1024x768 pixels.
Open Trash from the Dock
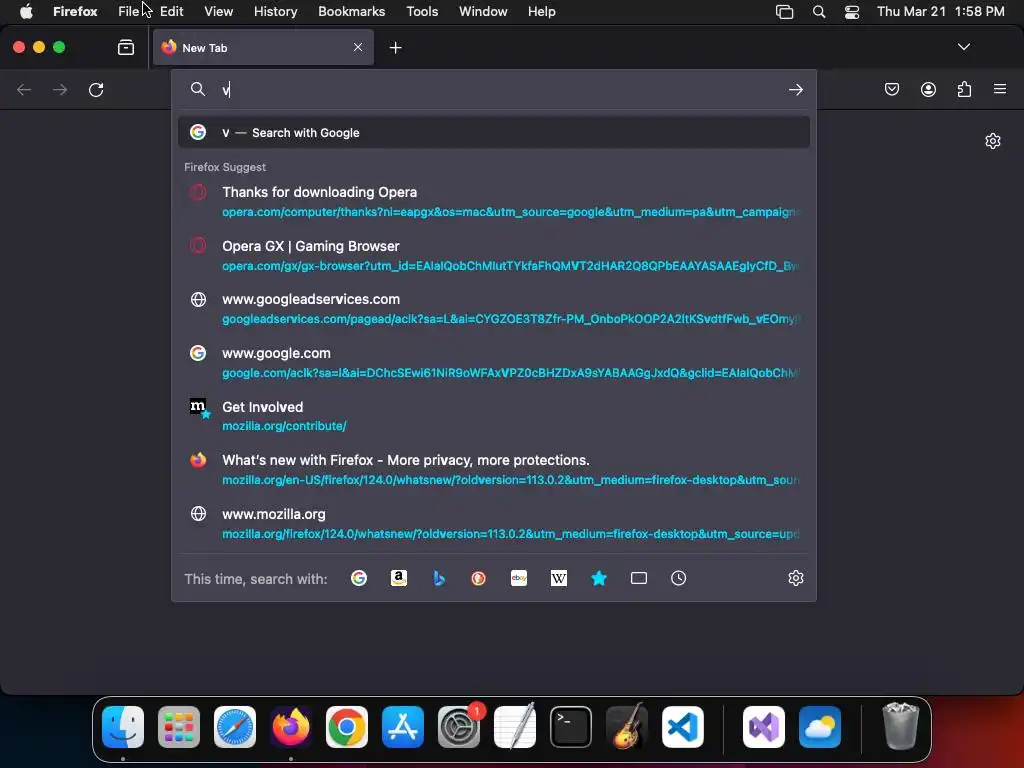pyautogui.click(x=901, y=727)
